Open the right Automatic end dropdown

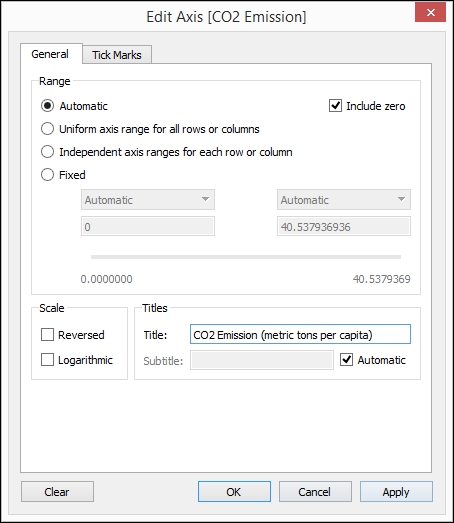pos(344,199)
